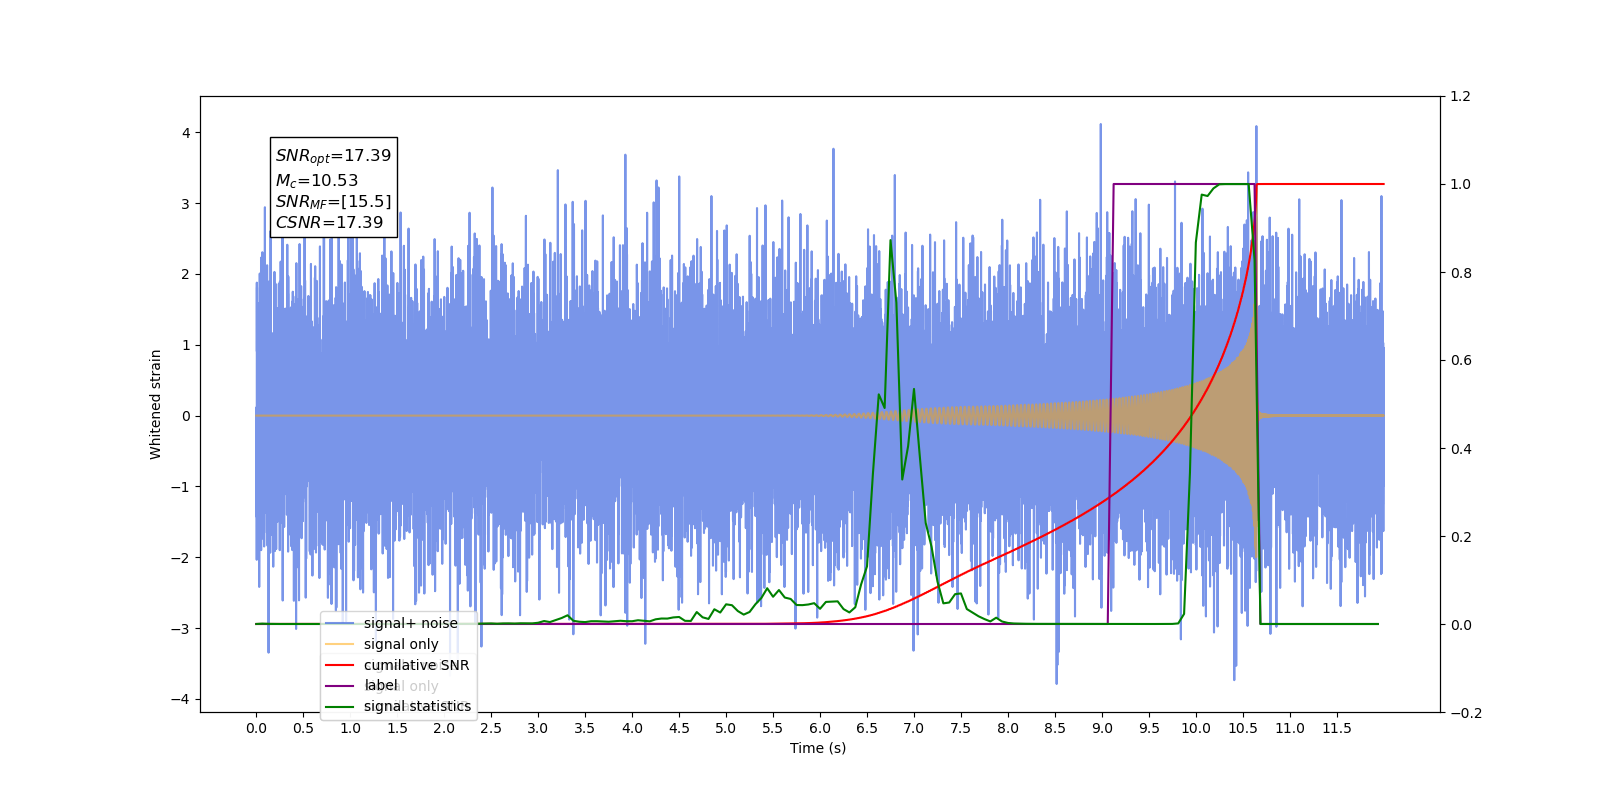
Task: Click the 'Time (s)' x-axis label
Action: (818, 748)
